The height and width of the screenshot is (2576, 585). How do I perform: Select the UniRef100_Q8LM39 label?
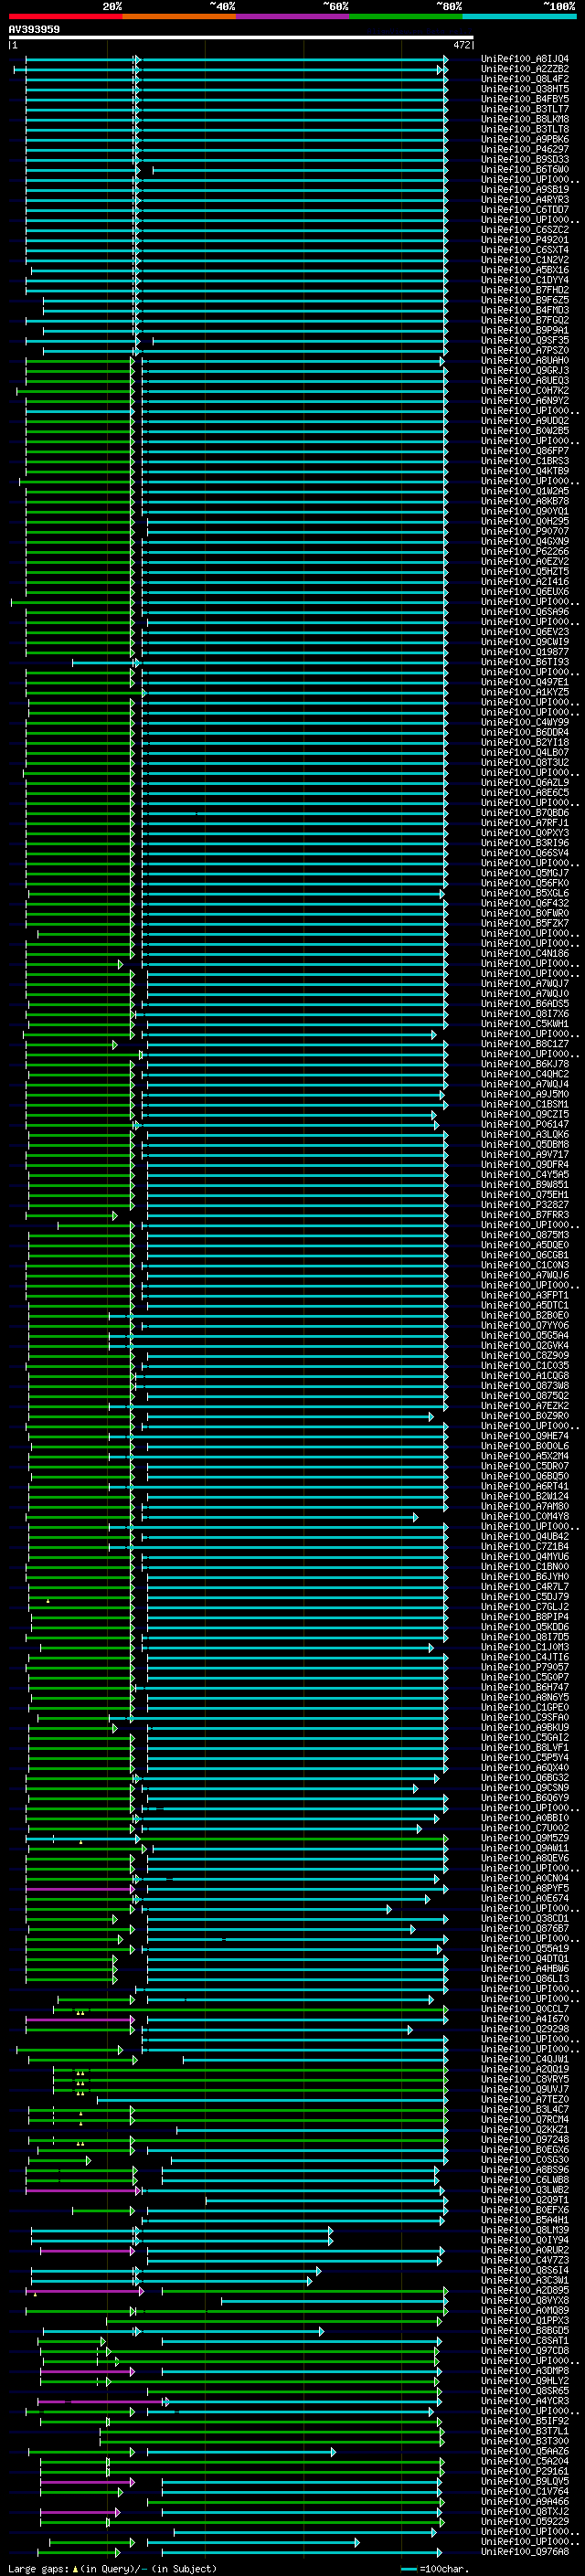(x=525, y=2229)
